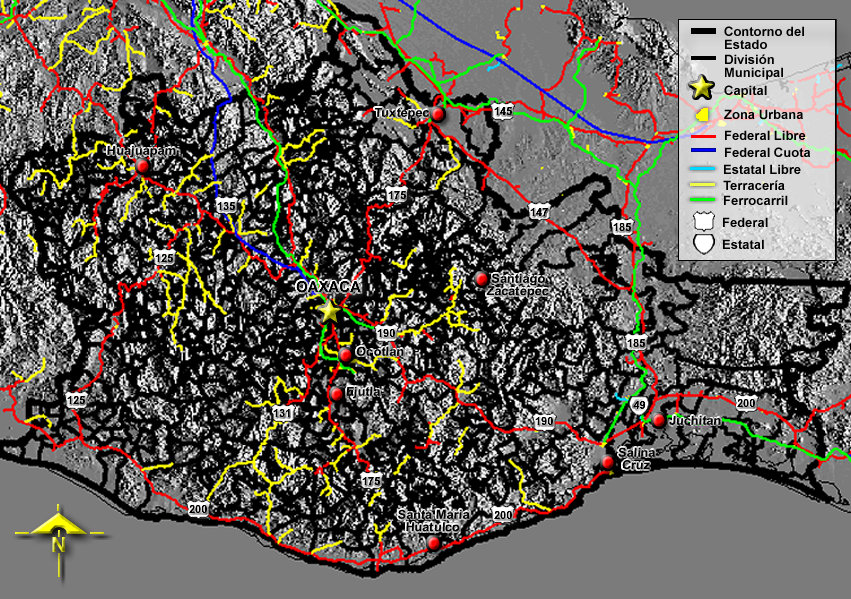Image resolution: width=851 pixels, height=599 pixels.
Task: Select the Salina Cruz red dot marker
Action: (608, 462)
